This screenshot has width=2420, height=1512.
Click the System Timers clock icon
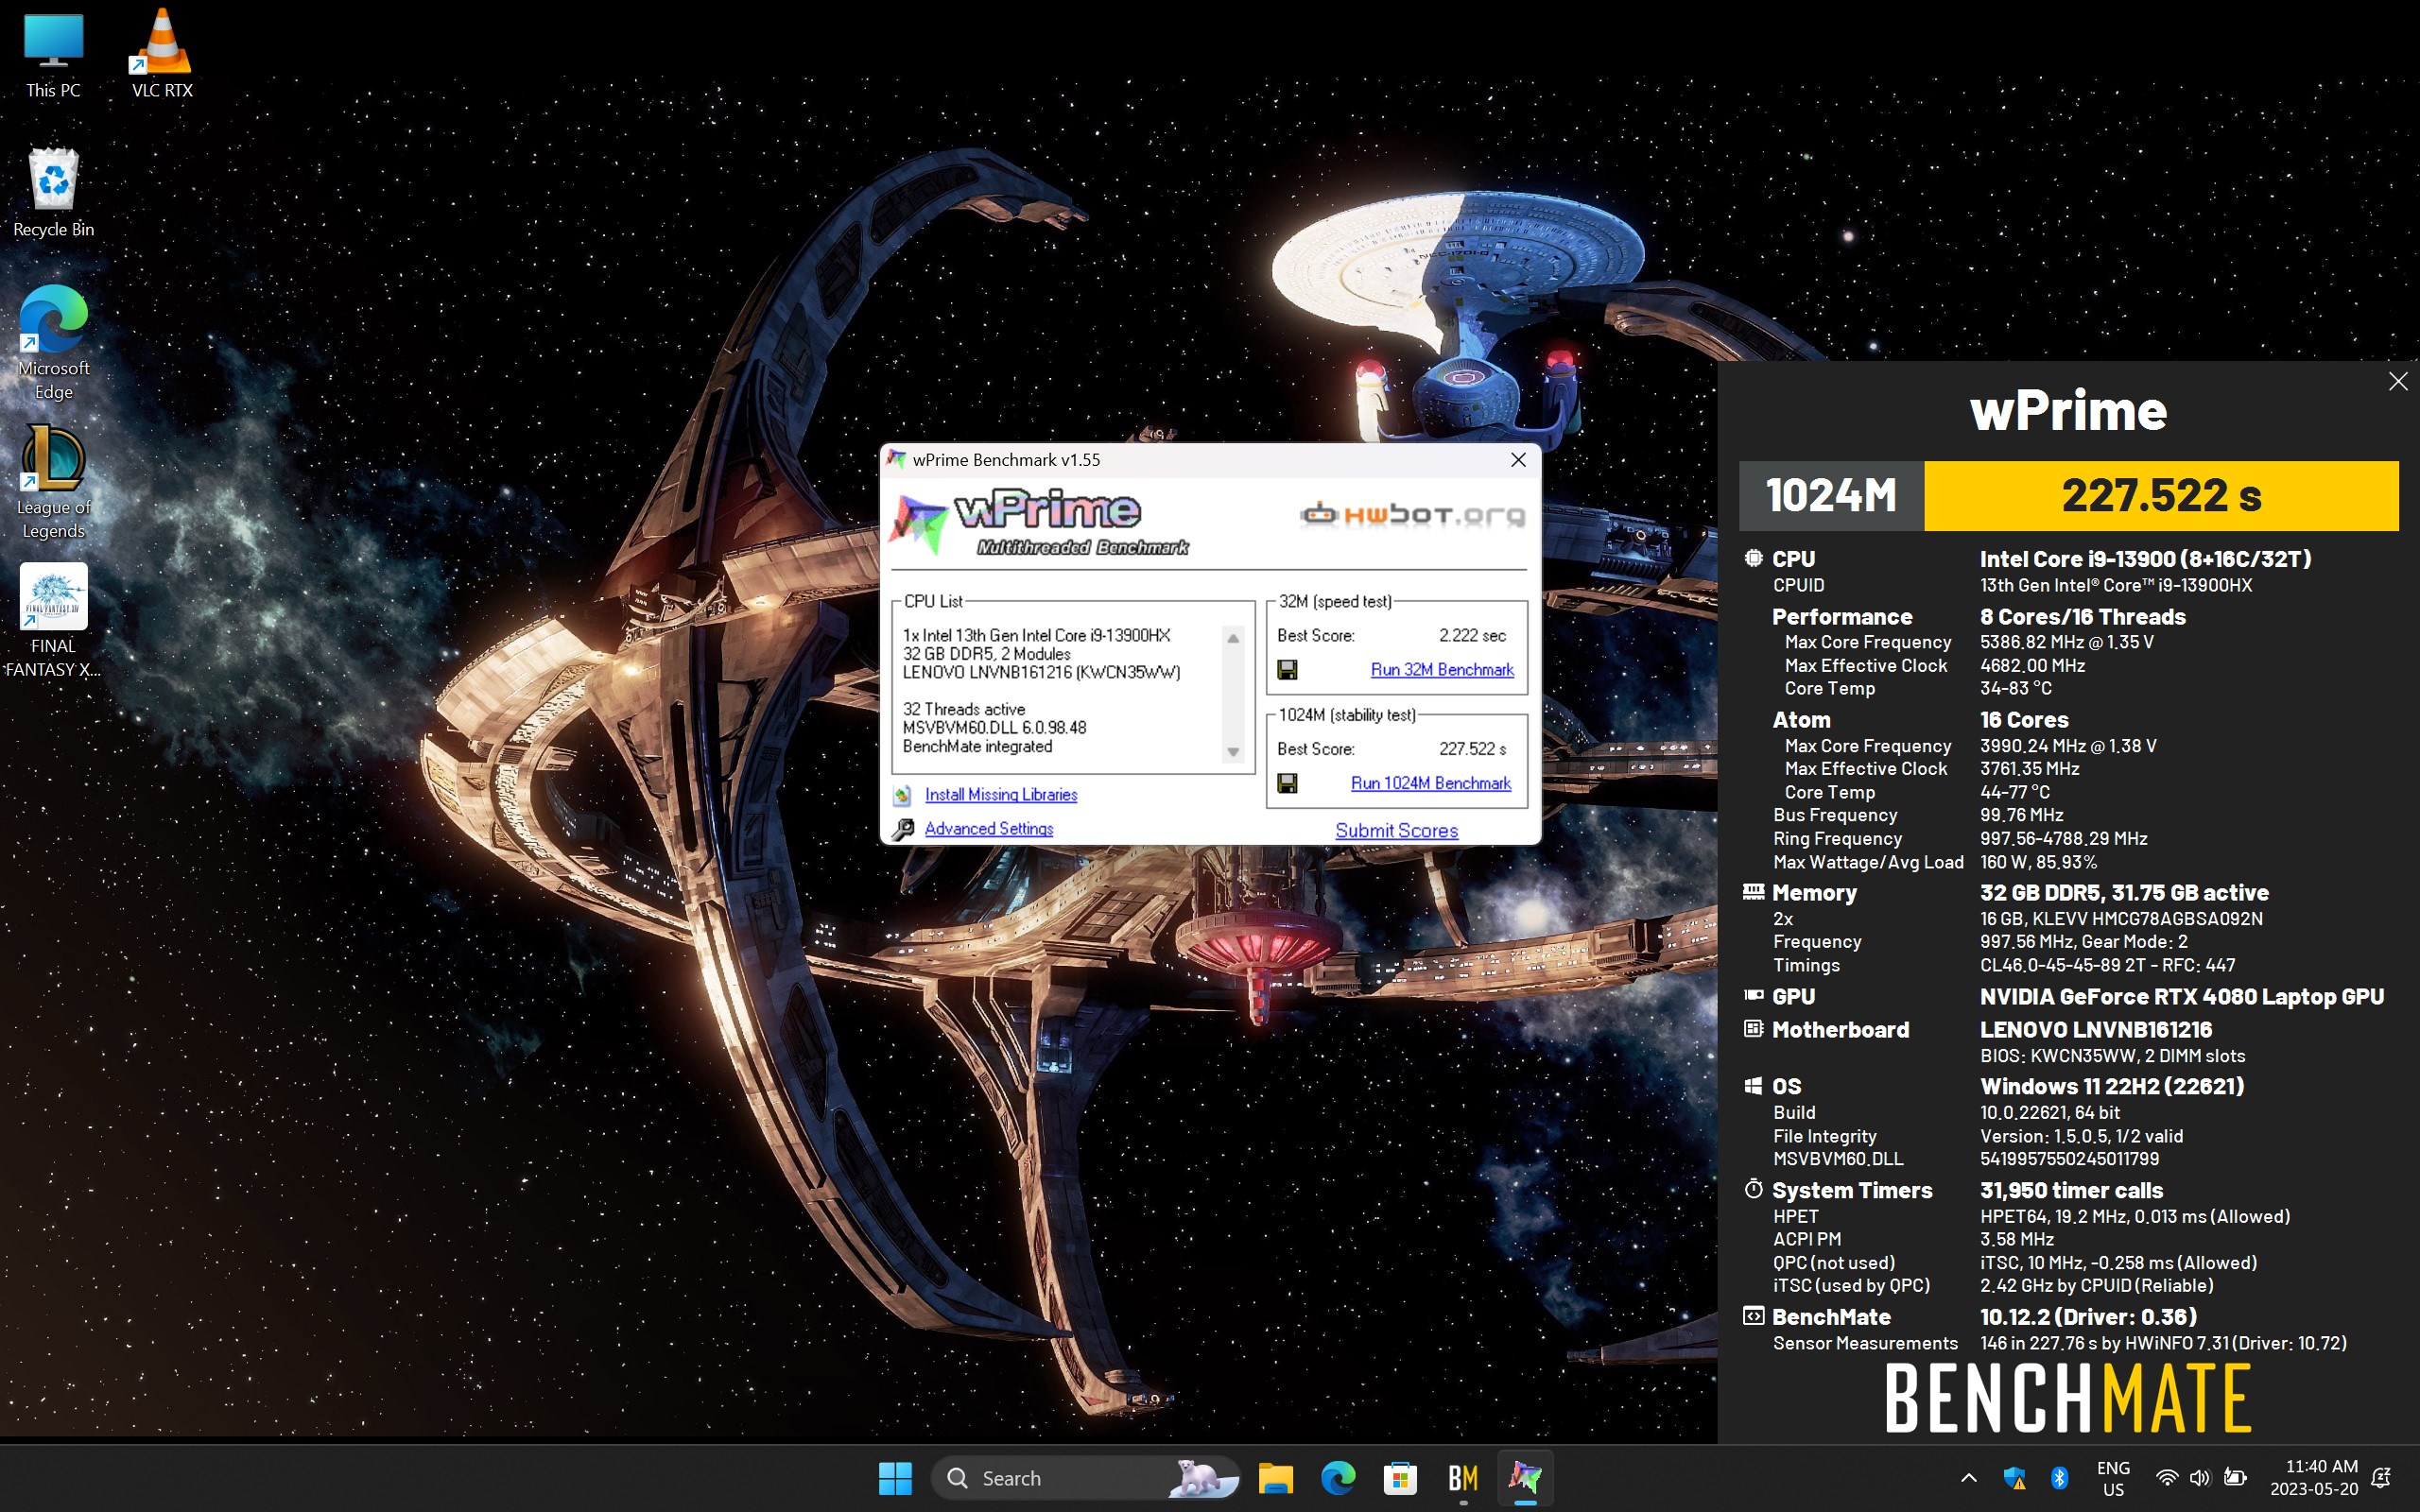point(1753,1189)
